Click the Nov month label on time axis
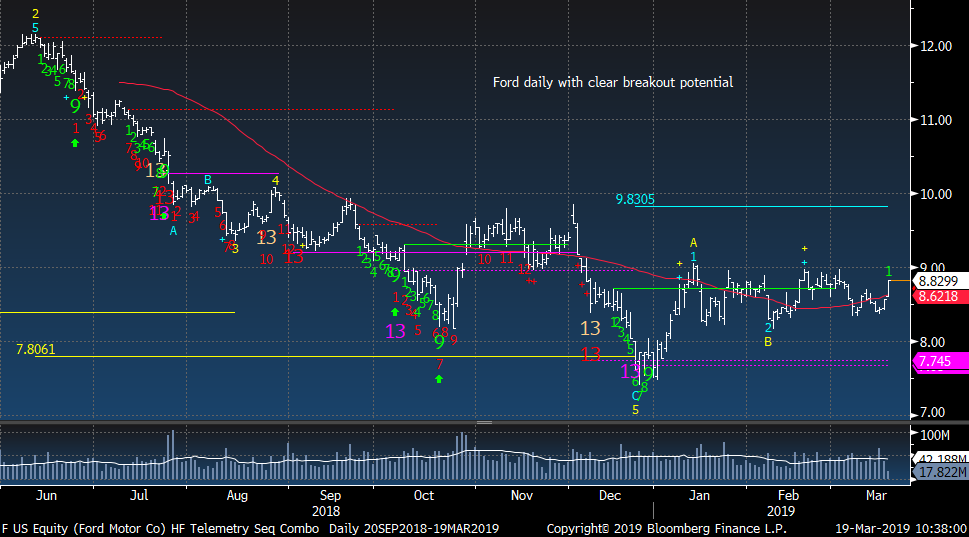969x537 pixels. pyautogui.click(x=522, y=495)
